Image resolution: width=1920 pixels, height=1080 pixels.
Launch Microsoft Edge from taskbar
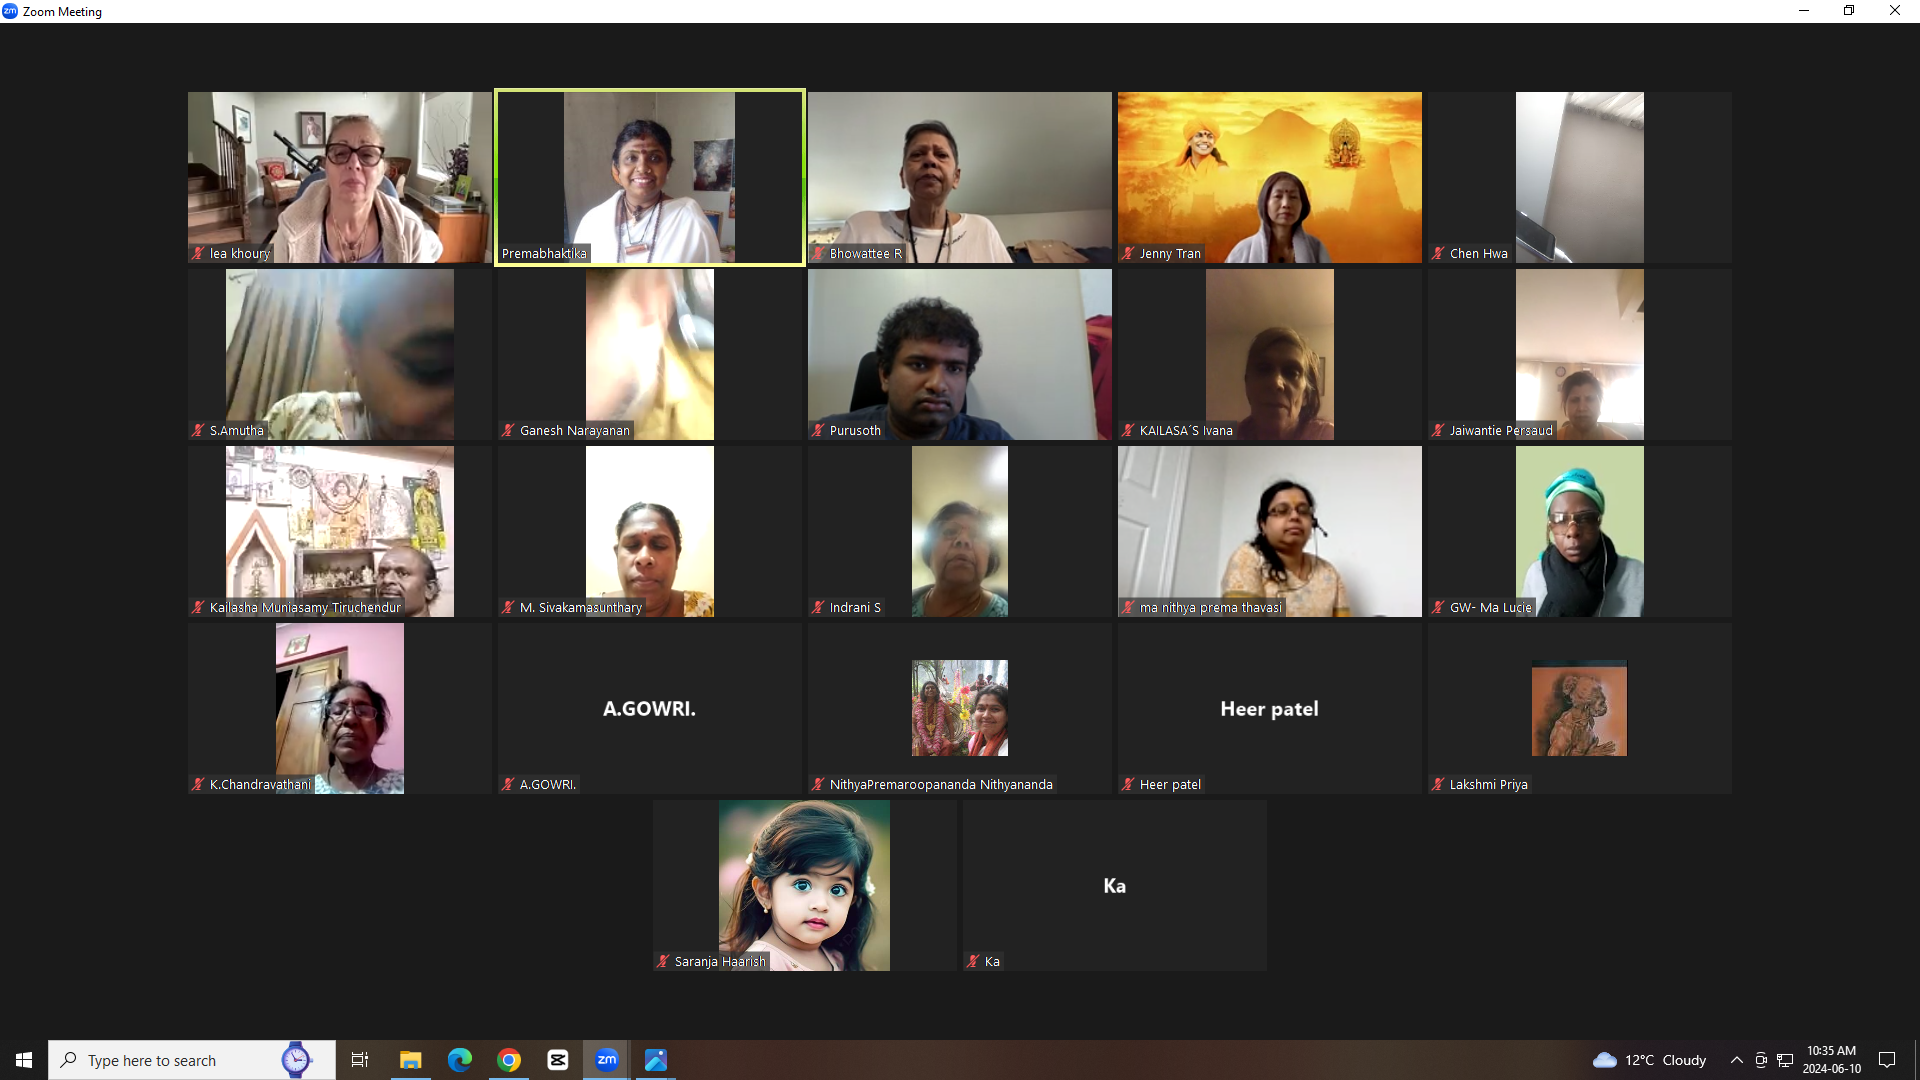coord(460,1060)
